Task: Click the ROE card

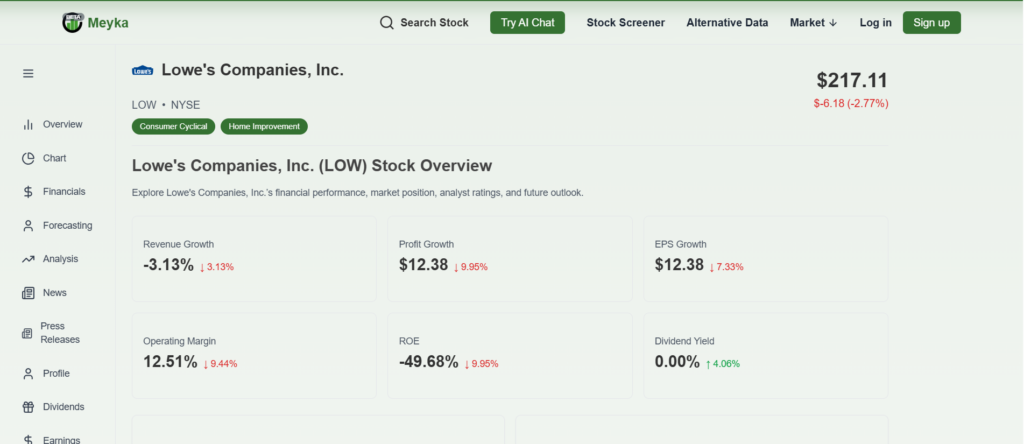Action: click(x=509, y=355)
